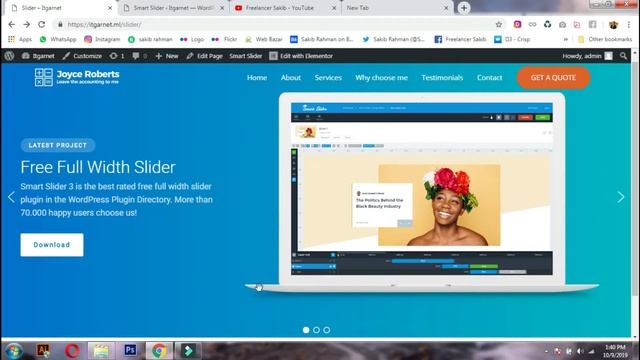Image resolution: width=640 pixels, height=360 pixels.
Task: Bookmark this page with the star icon
Action: tap(499, 24)
